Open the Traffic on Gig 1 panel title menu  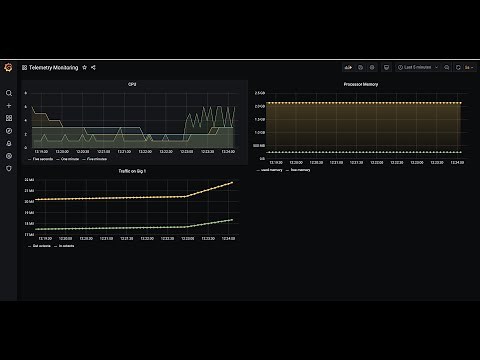132,171
